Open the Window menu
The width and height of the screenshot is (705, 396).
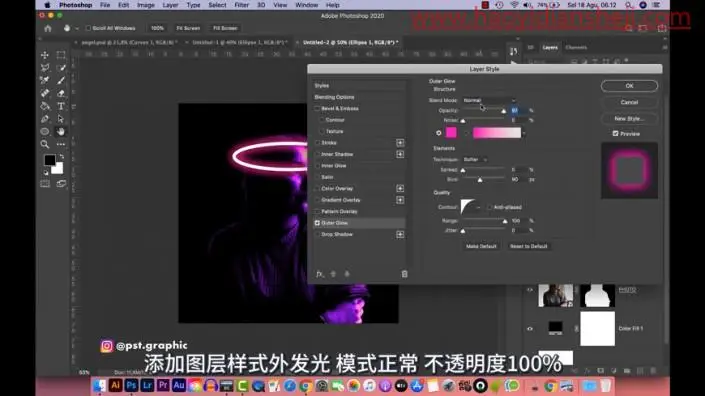tap(307, 5)
